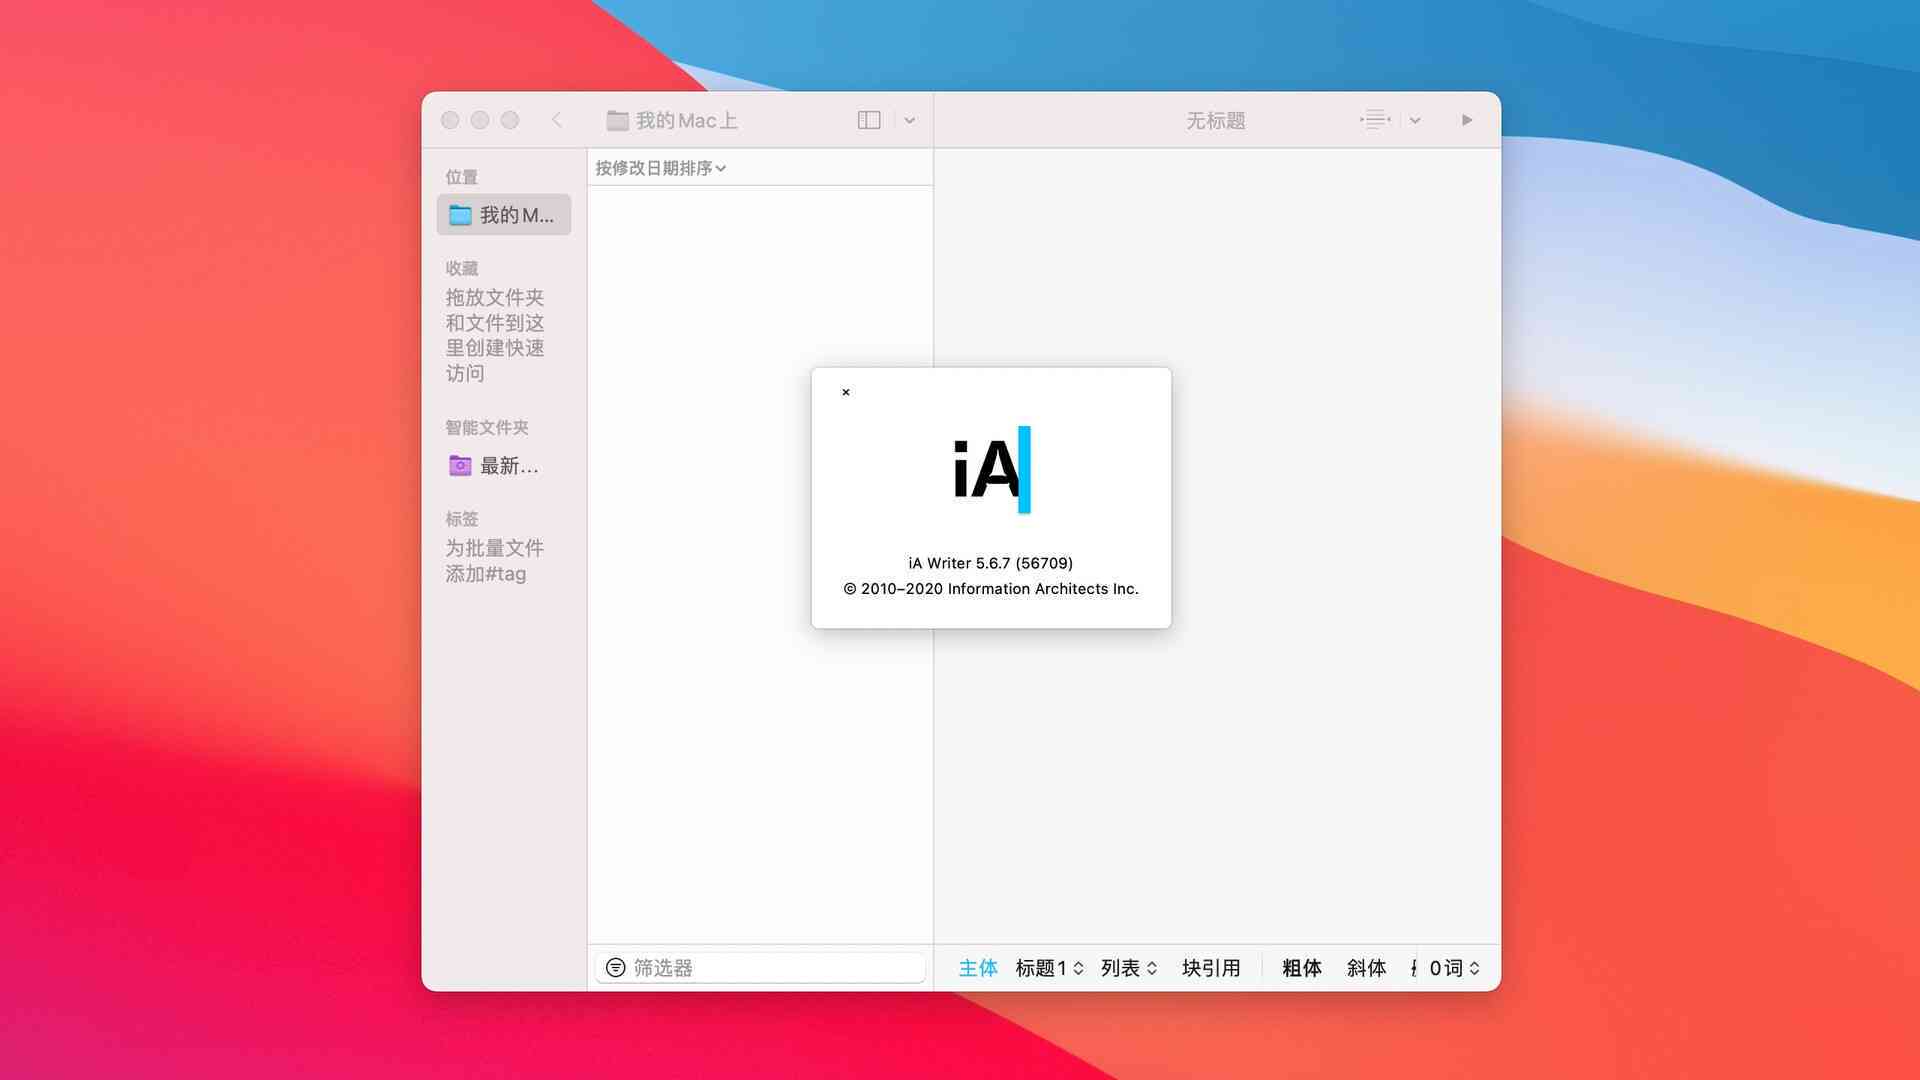Click the Information Architects copyright text

[x=991, y=589]
